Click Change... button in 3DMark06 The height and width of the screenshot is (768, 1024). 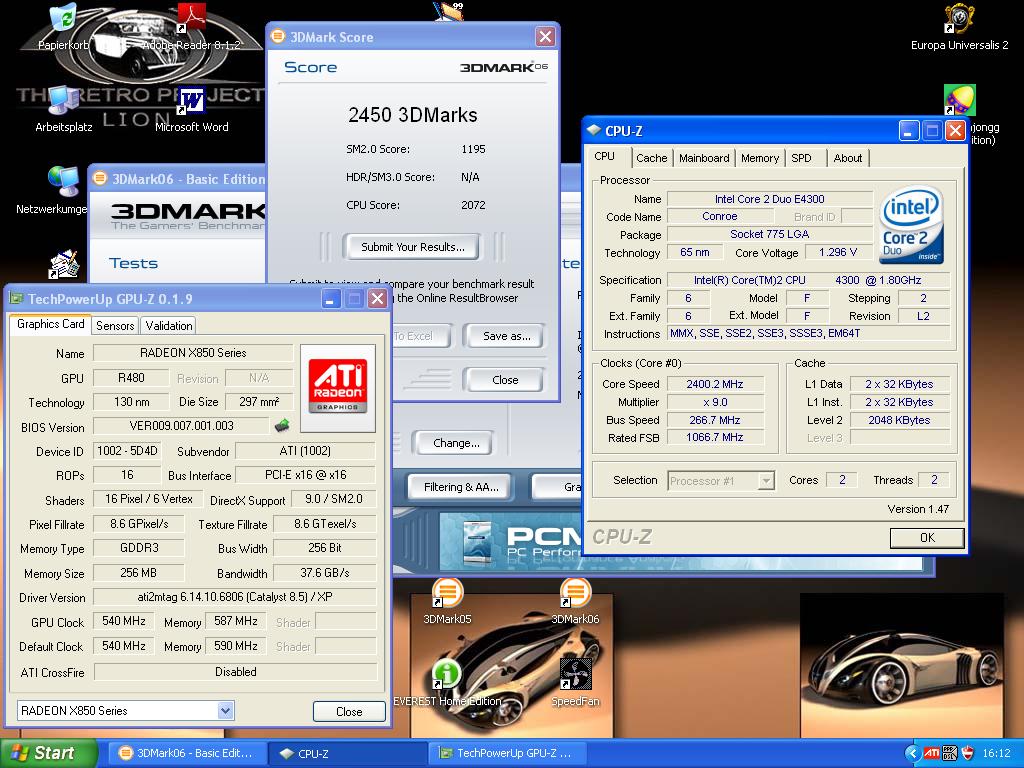pyautogui.click(x=455, y=443)
